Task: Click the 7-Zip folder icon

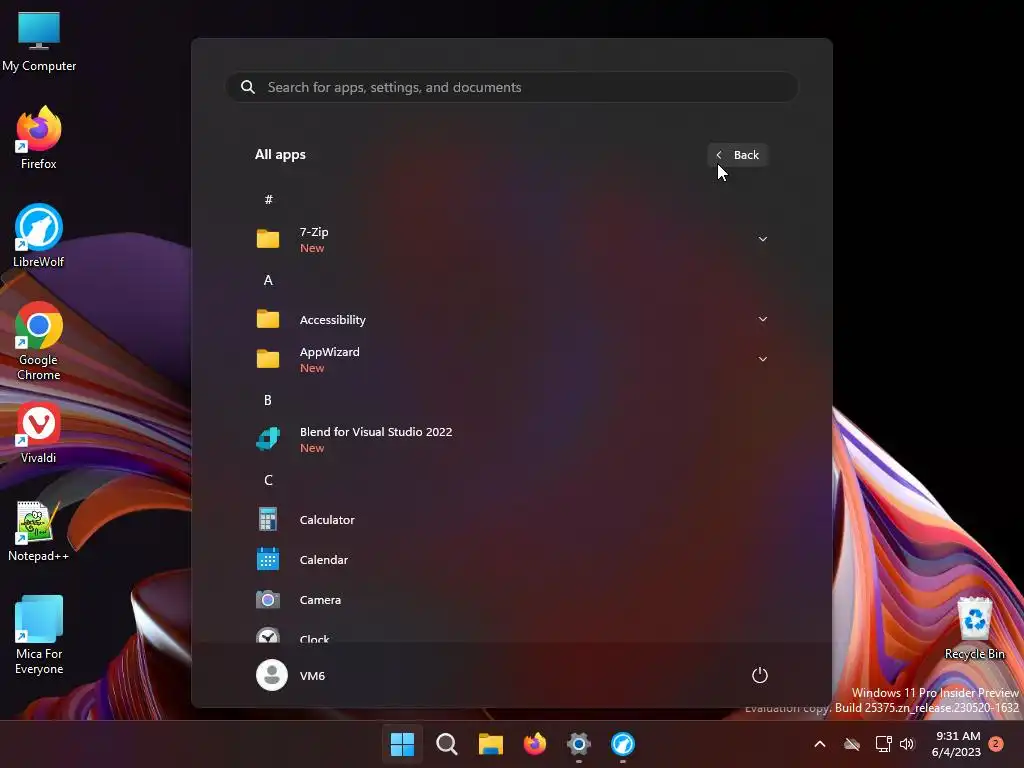Action: click(268, 239)
